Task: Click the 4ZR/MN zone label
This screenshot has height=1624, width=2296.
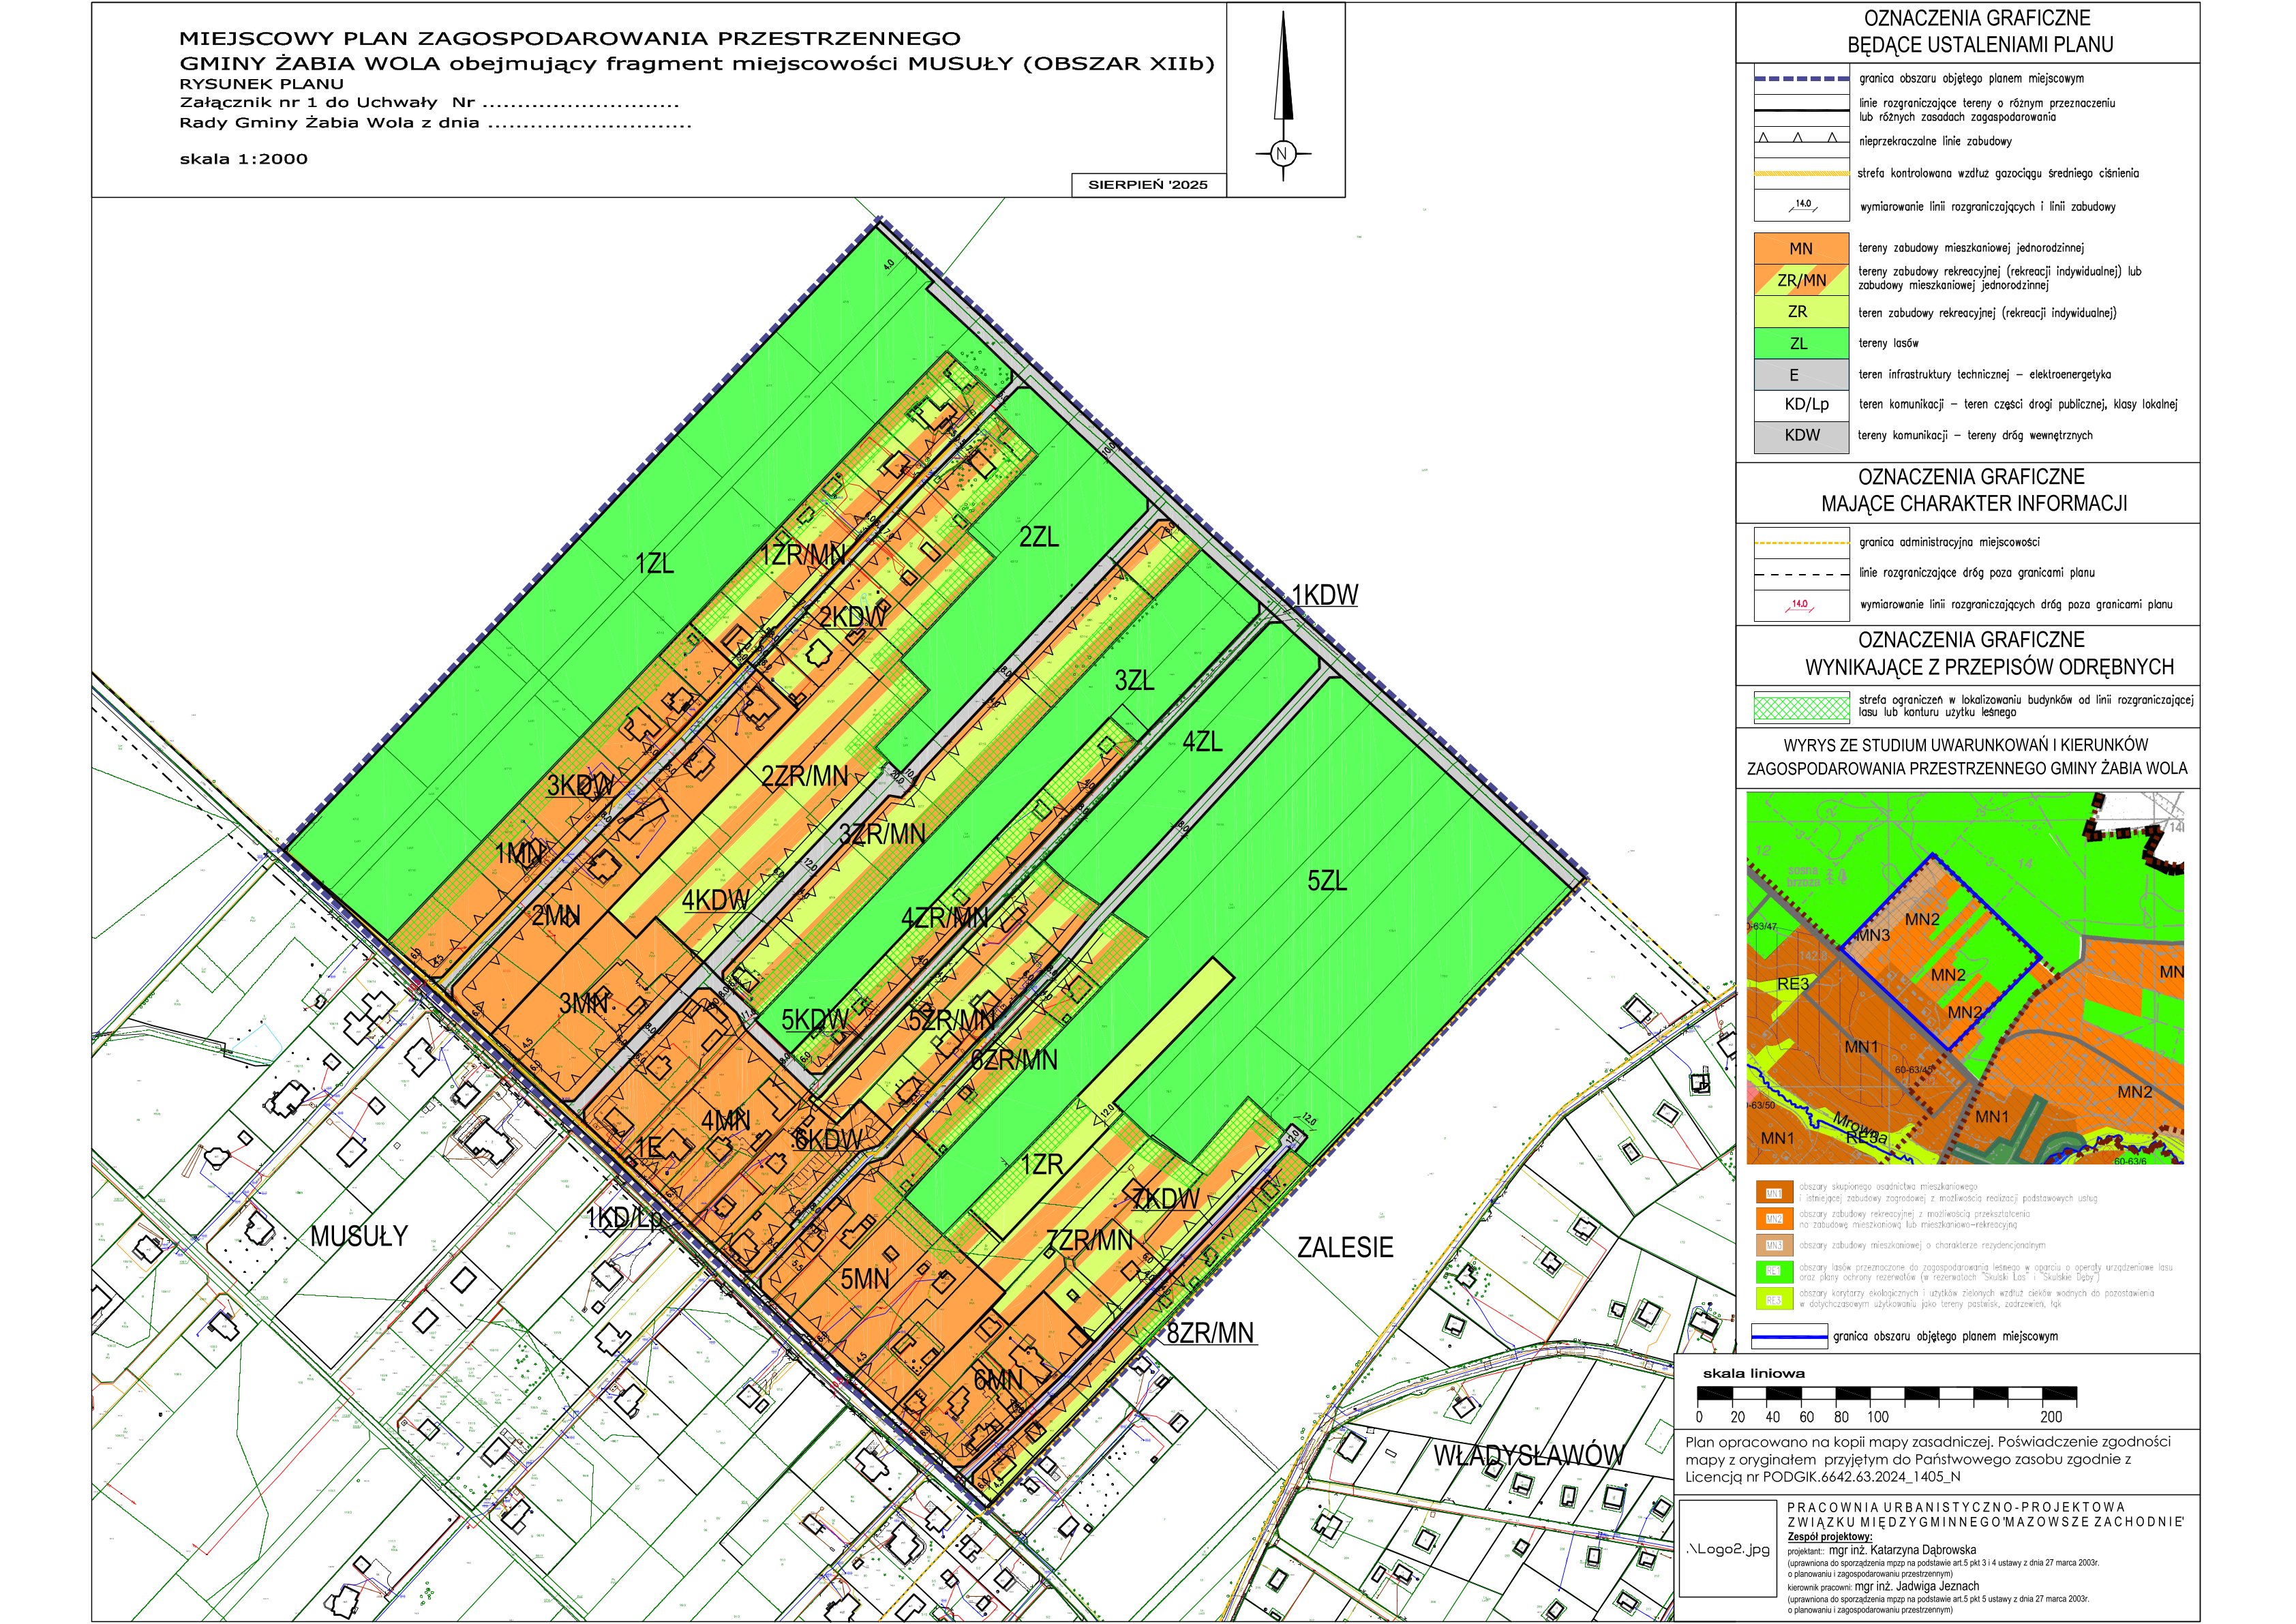Action: (x=945, y=918)
